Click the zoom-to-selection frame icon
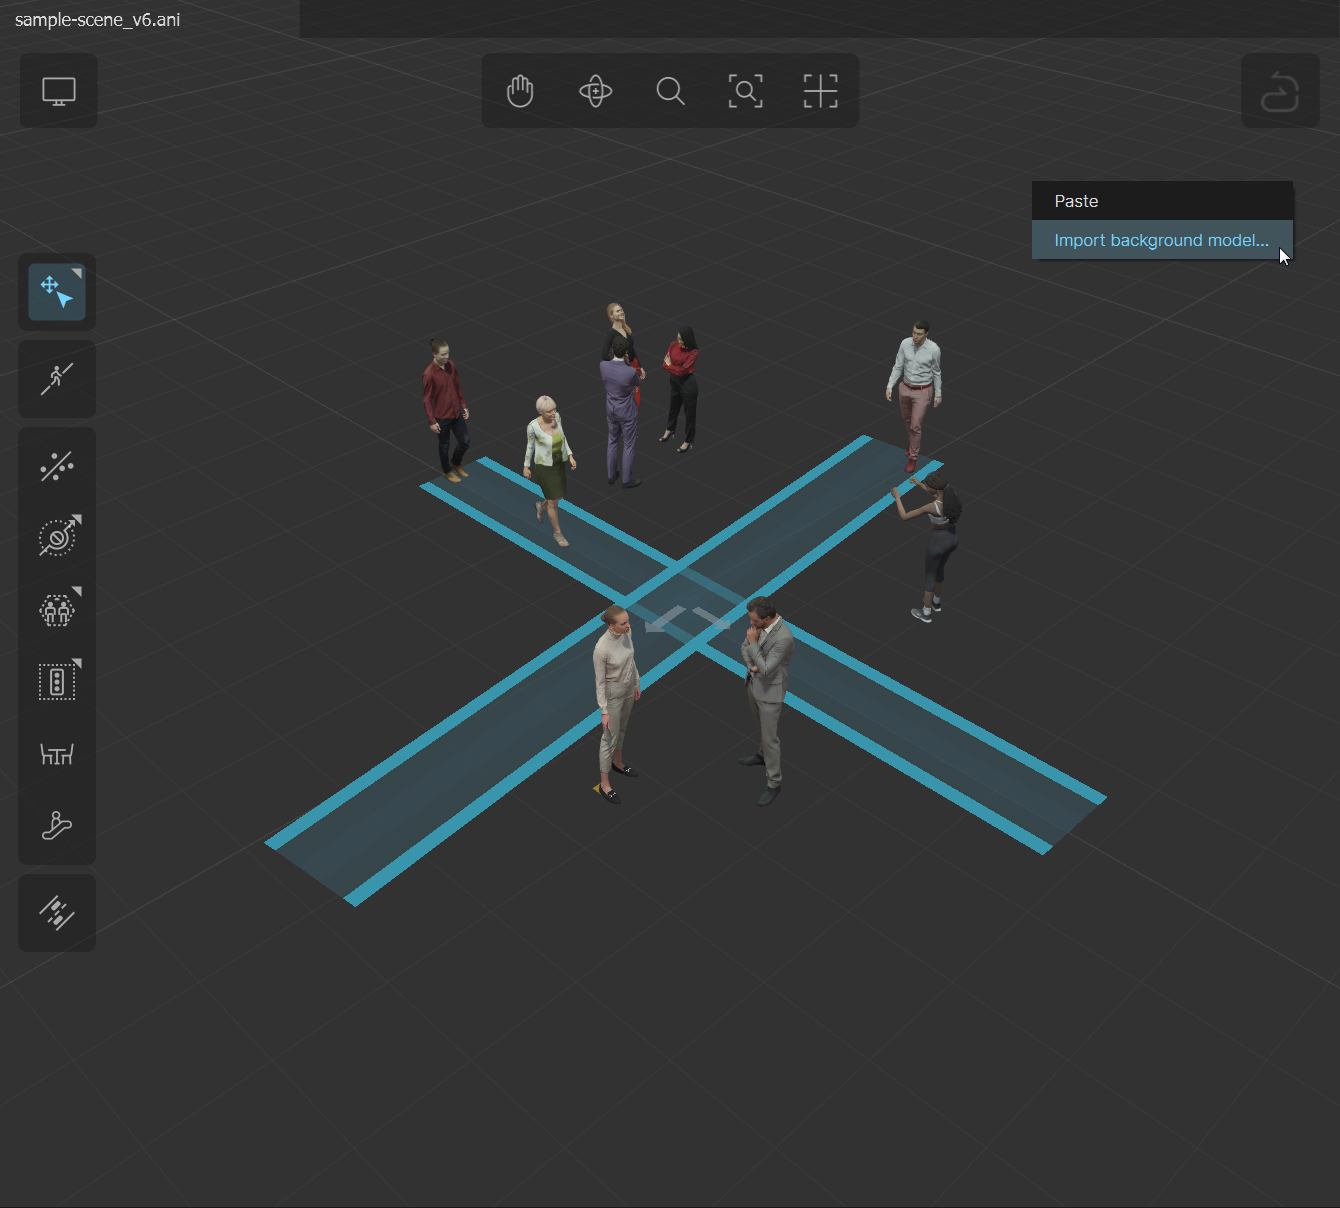Viewport: 1340px width, 1208px height. click(745, 91)
